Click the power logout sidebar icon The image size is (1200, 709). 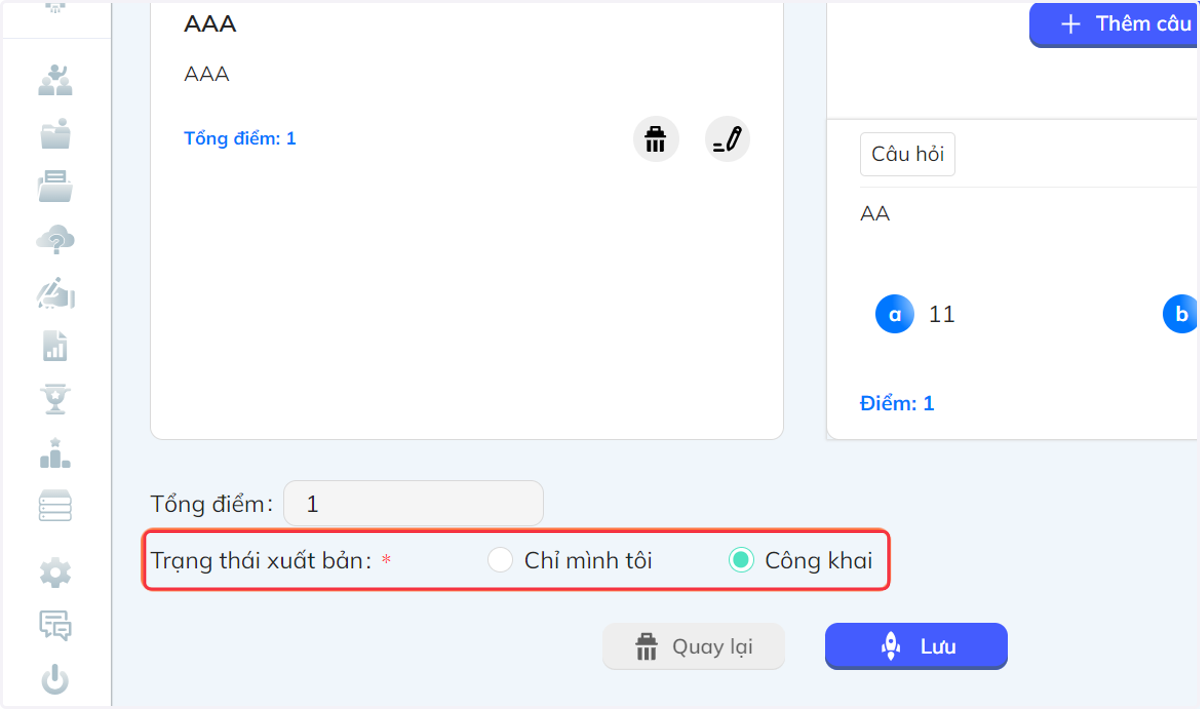(x=56, y=680)
